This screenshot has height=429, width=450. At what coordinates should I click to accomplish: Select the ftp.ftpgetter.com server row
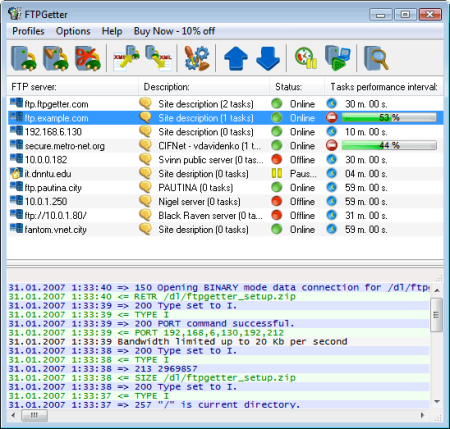click(x=225, y=104)
